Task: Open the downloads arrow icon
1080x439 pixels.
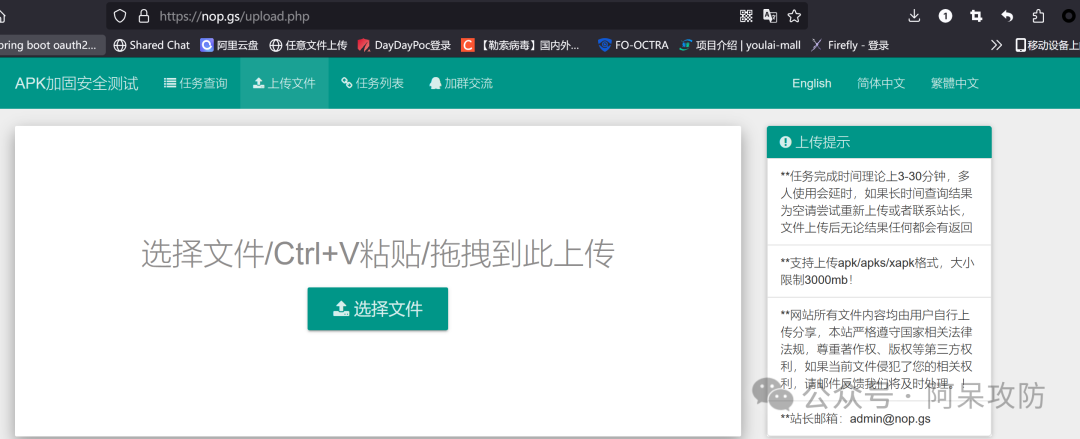Action: [x=914, y=16]
